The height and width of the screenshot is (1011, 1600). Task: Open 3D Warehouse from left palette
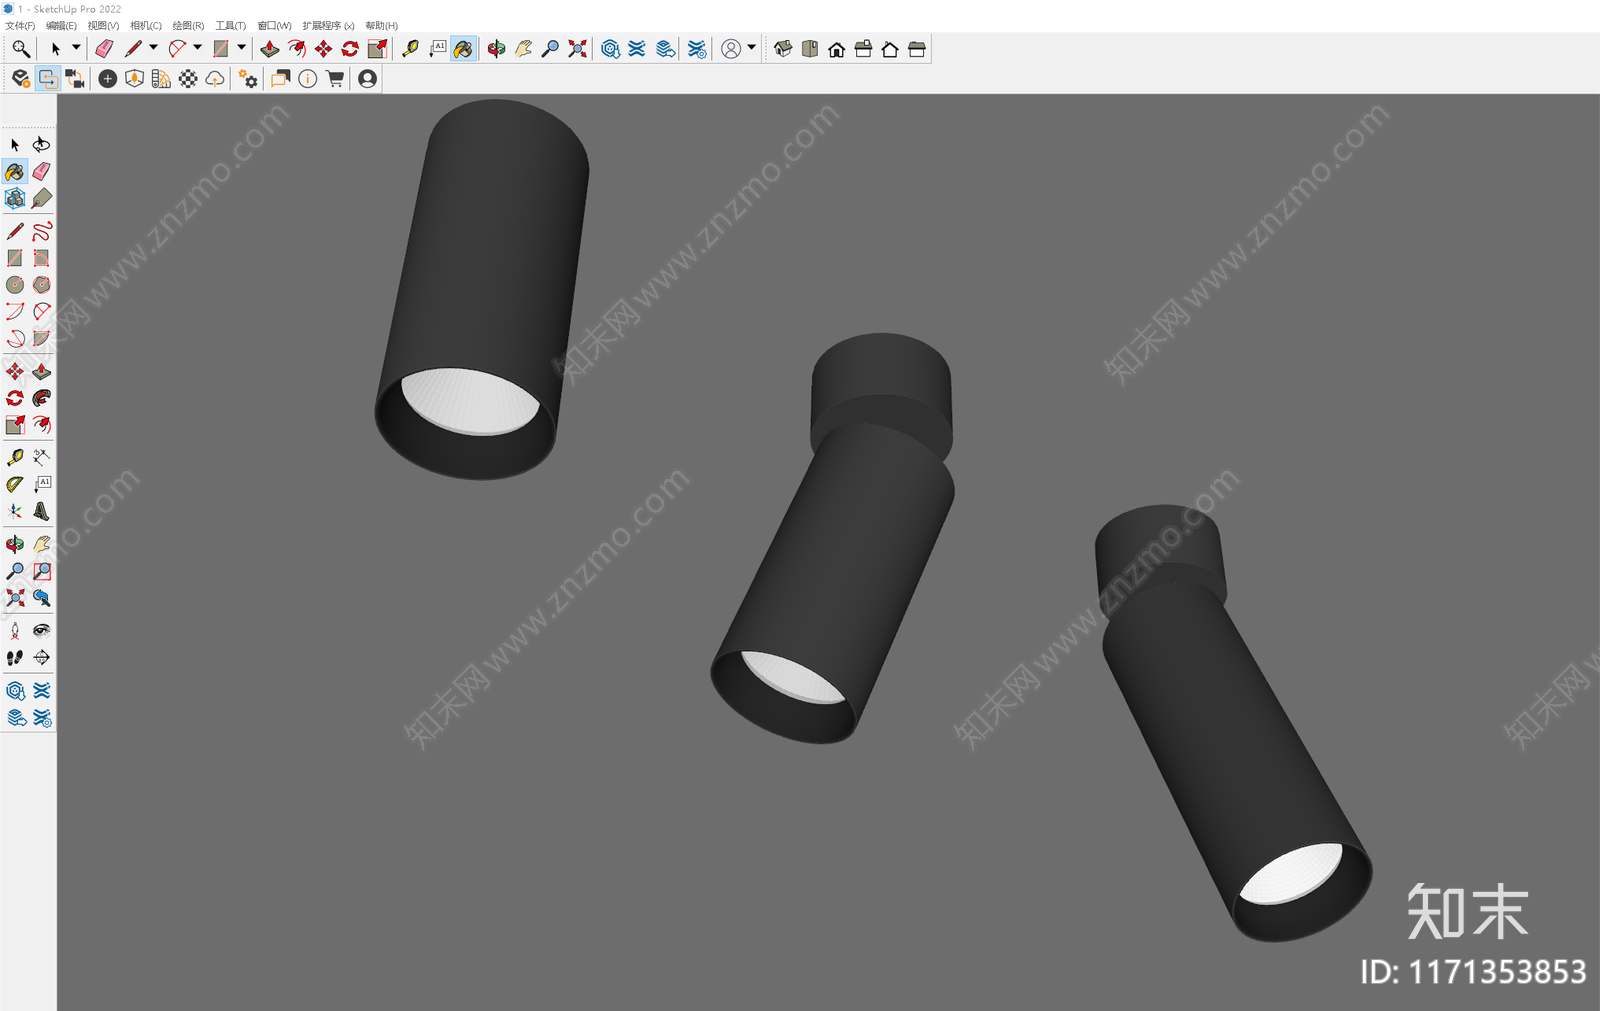(15, 691)
